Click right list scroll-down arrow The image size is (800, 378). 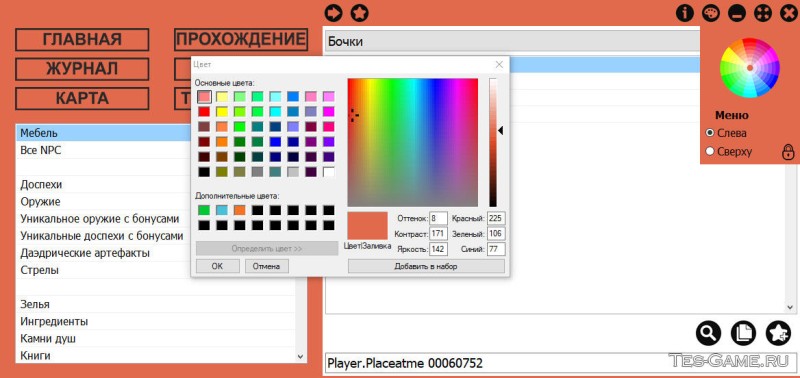point(790,307)
